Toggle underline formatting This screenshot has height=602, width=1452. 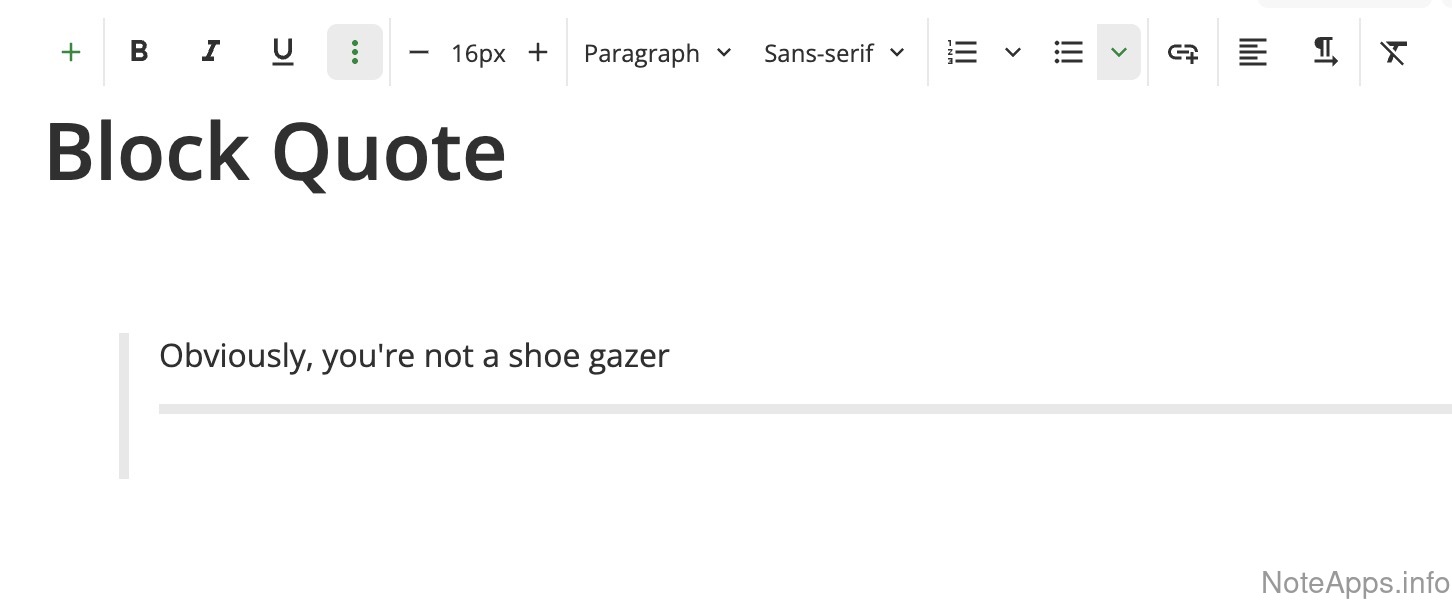[283, 52]
